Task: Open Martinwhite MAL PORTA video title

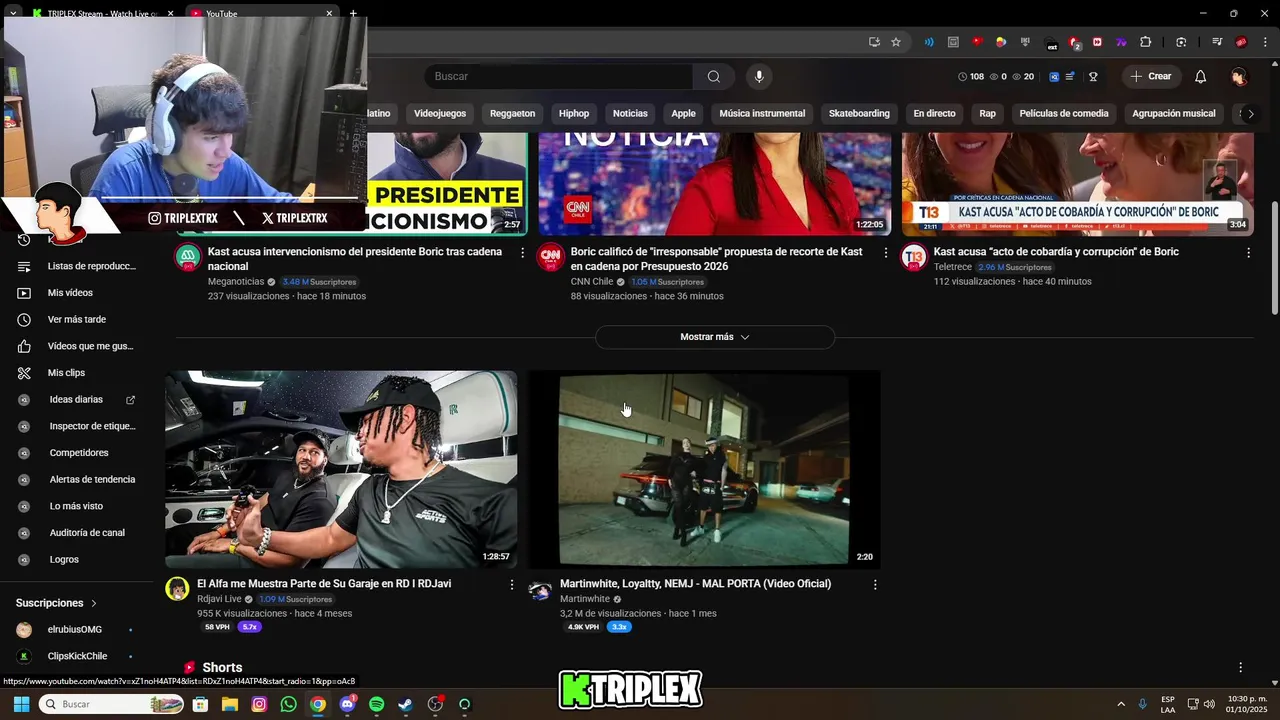Action: (x=695, y=584)
